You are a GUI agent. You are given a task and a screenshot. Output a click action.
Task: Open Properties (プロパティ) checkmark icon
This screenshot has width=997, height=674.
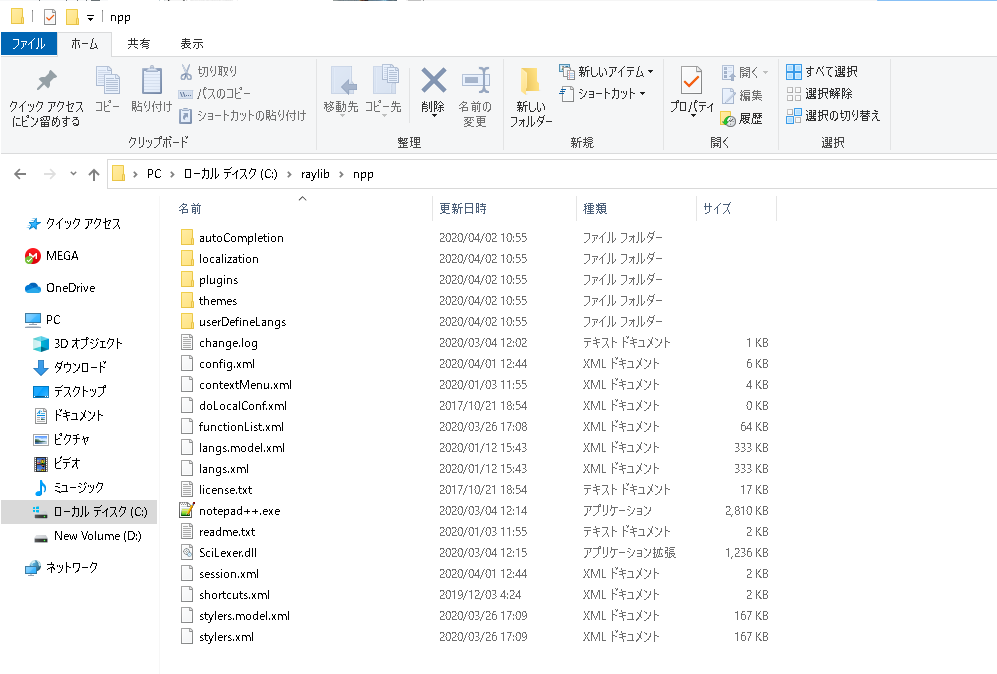tap(691, 81)
